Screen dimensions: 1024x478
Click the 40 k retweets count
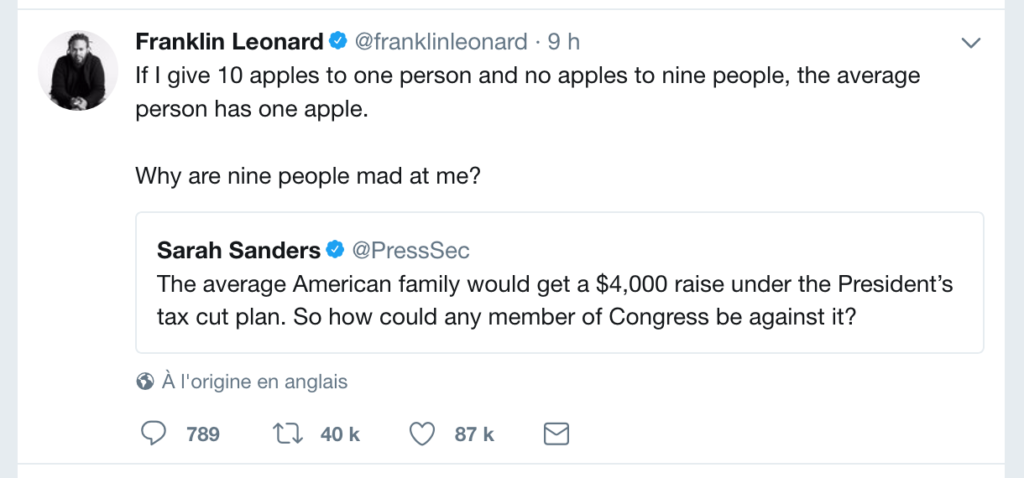point(340,434)
